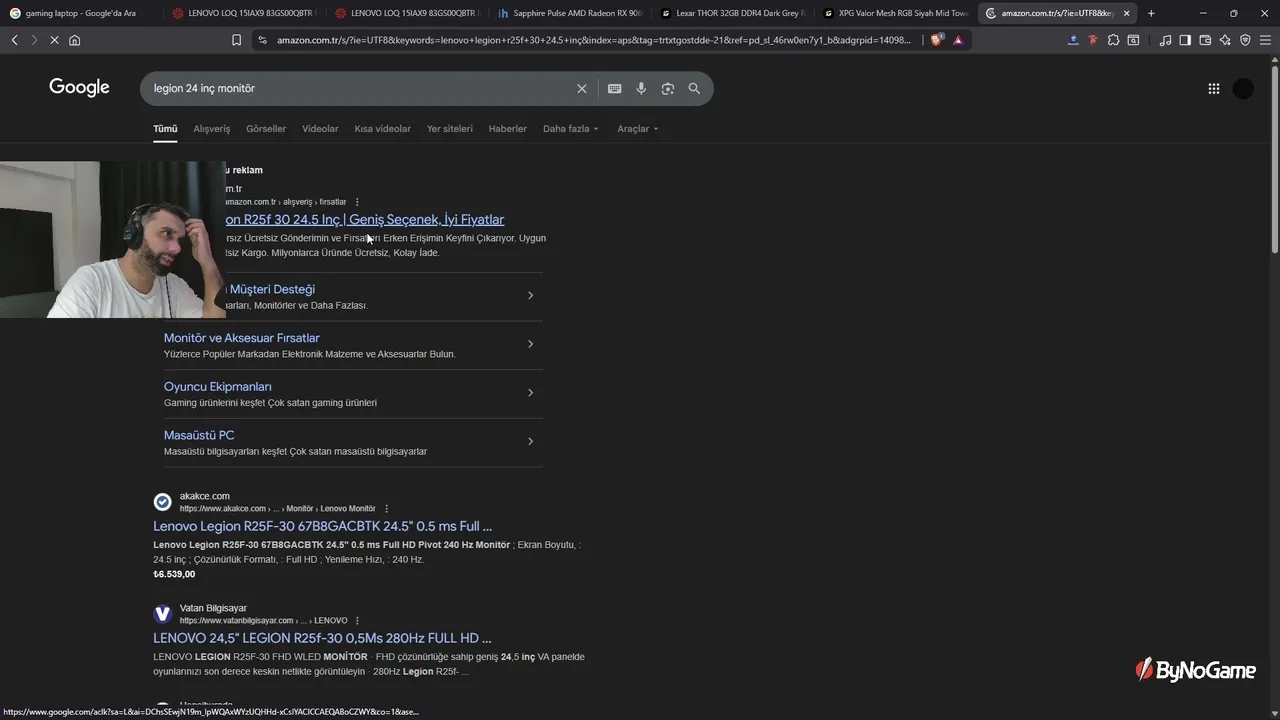The height and width of the screenshot is (720, 1280).
Task: Expand the Masaüstü PC chevron
Action: click(x=530, y=441)
